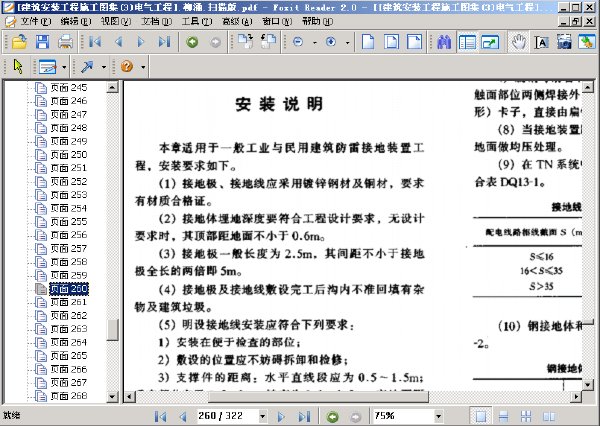This screenshot has height=426, width=600.
Task: Enable continuous facing layout in status bar
Action: [x=549, y=416]
